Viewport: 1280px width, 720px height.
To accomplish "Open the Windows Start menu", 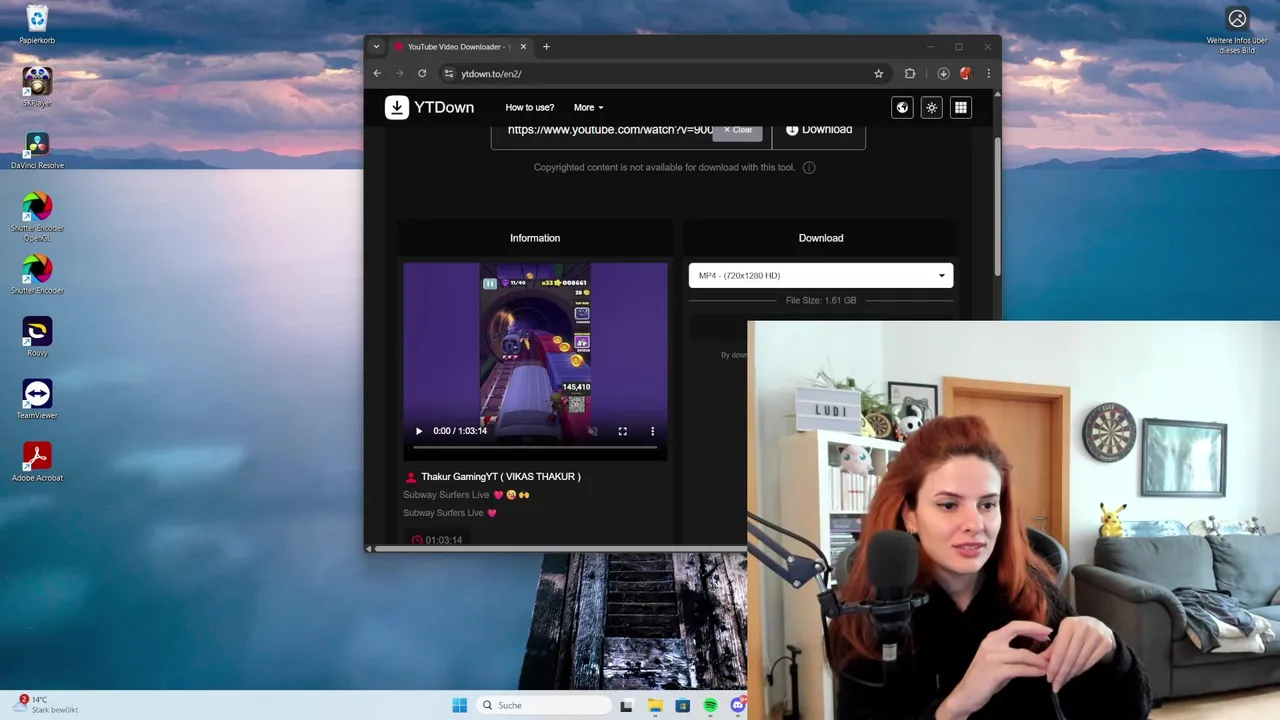I will coord(459,705).
